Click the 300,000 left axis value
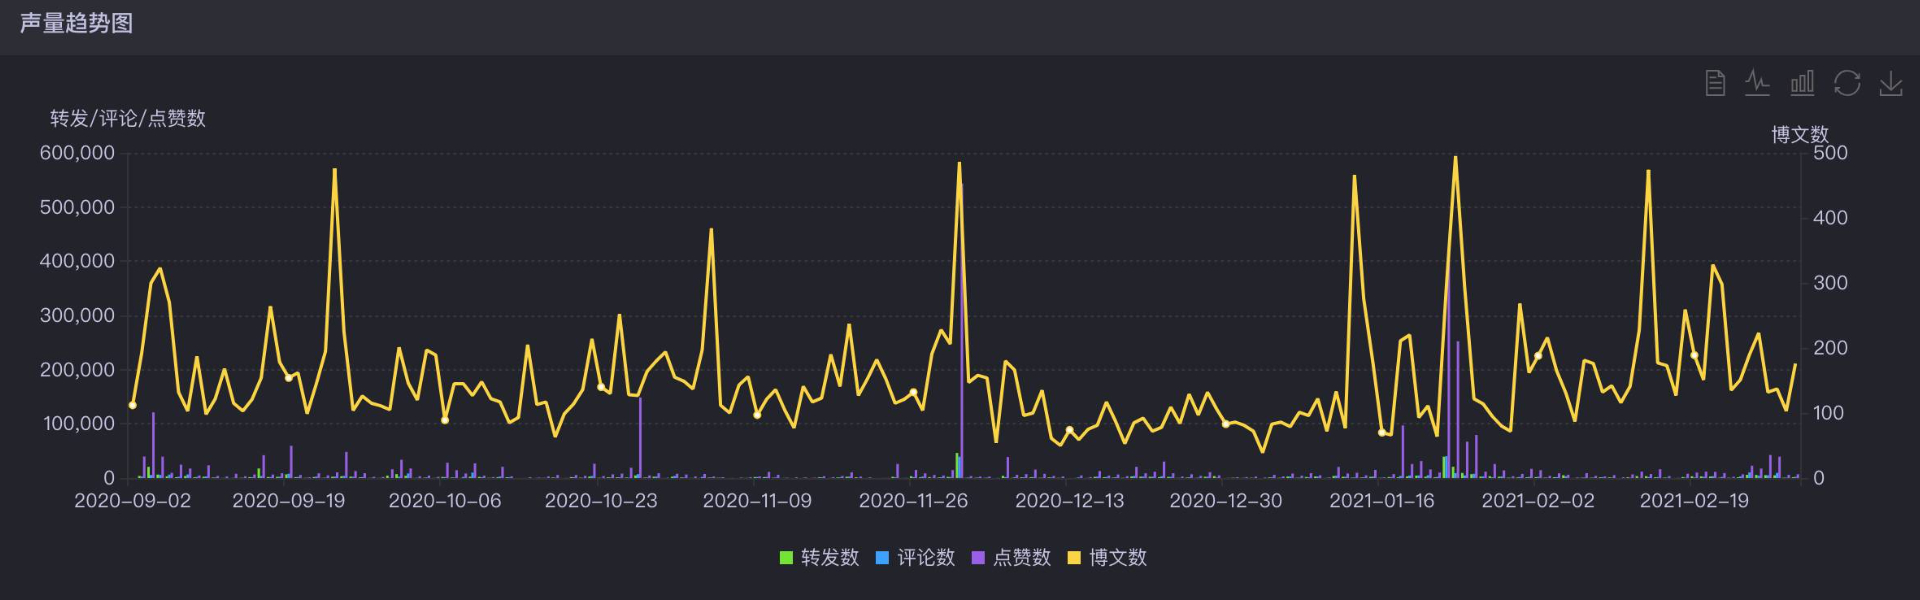1920x600 pixels. 77,316
